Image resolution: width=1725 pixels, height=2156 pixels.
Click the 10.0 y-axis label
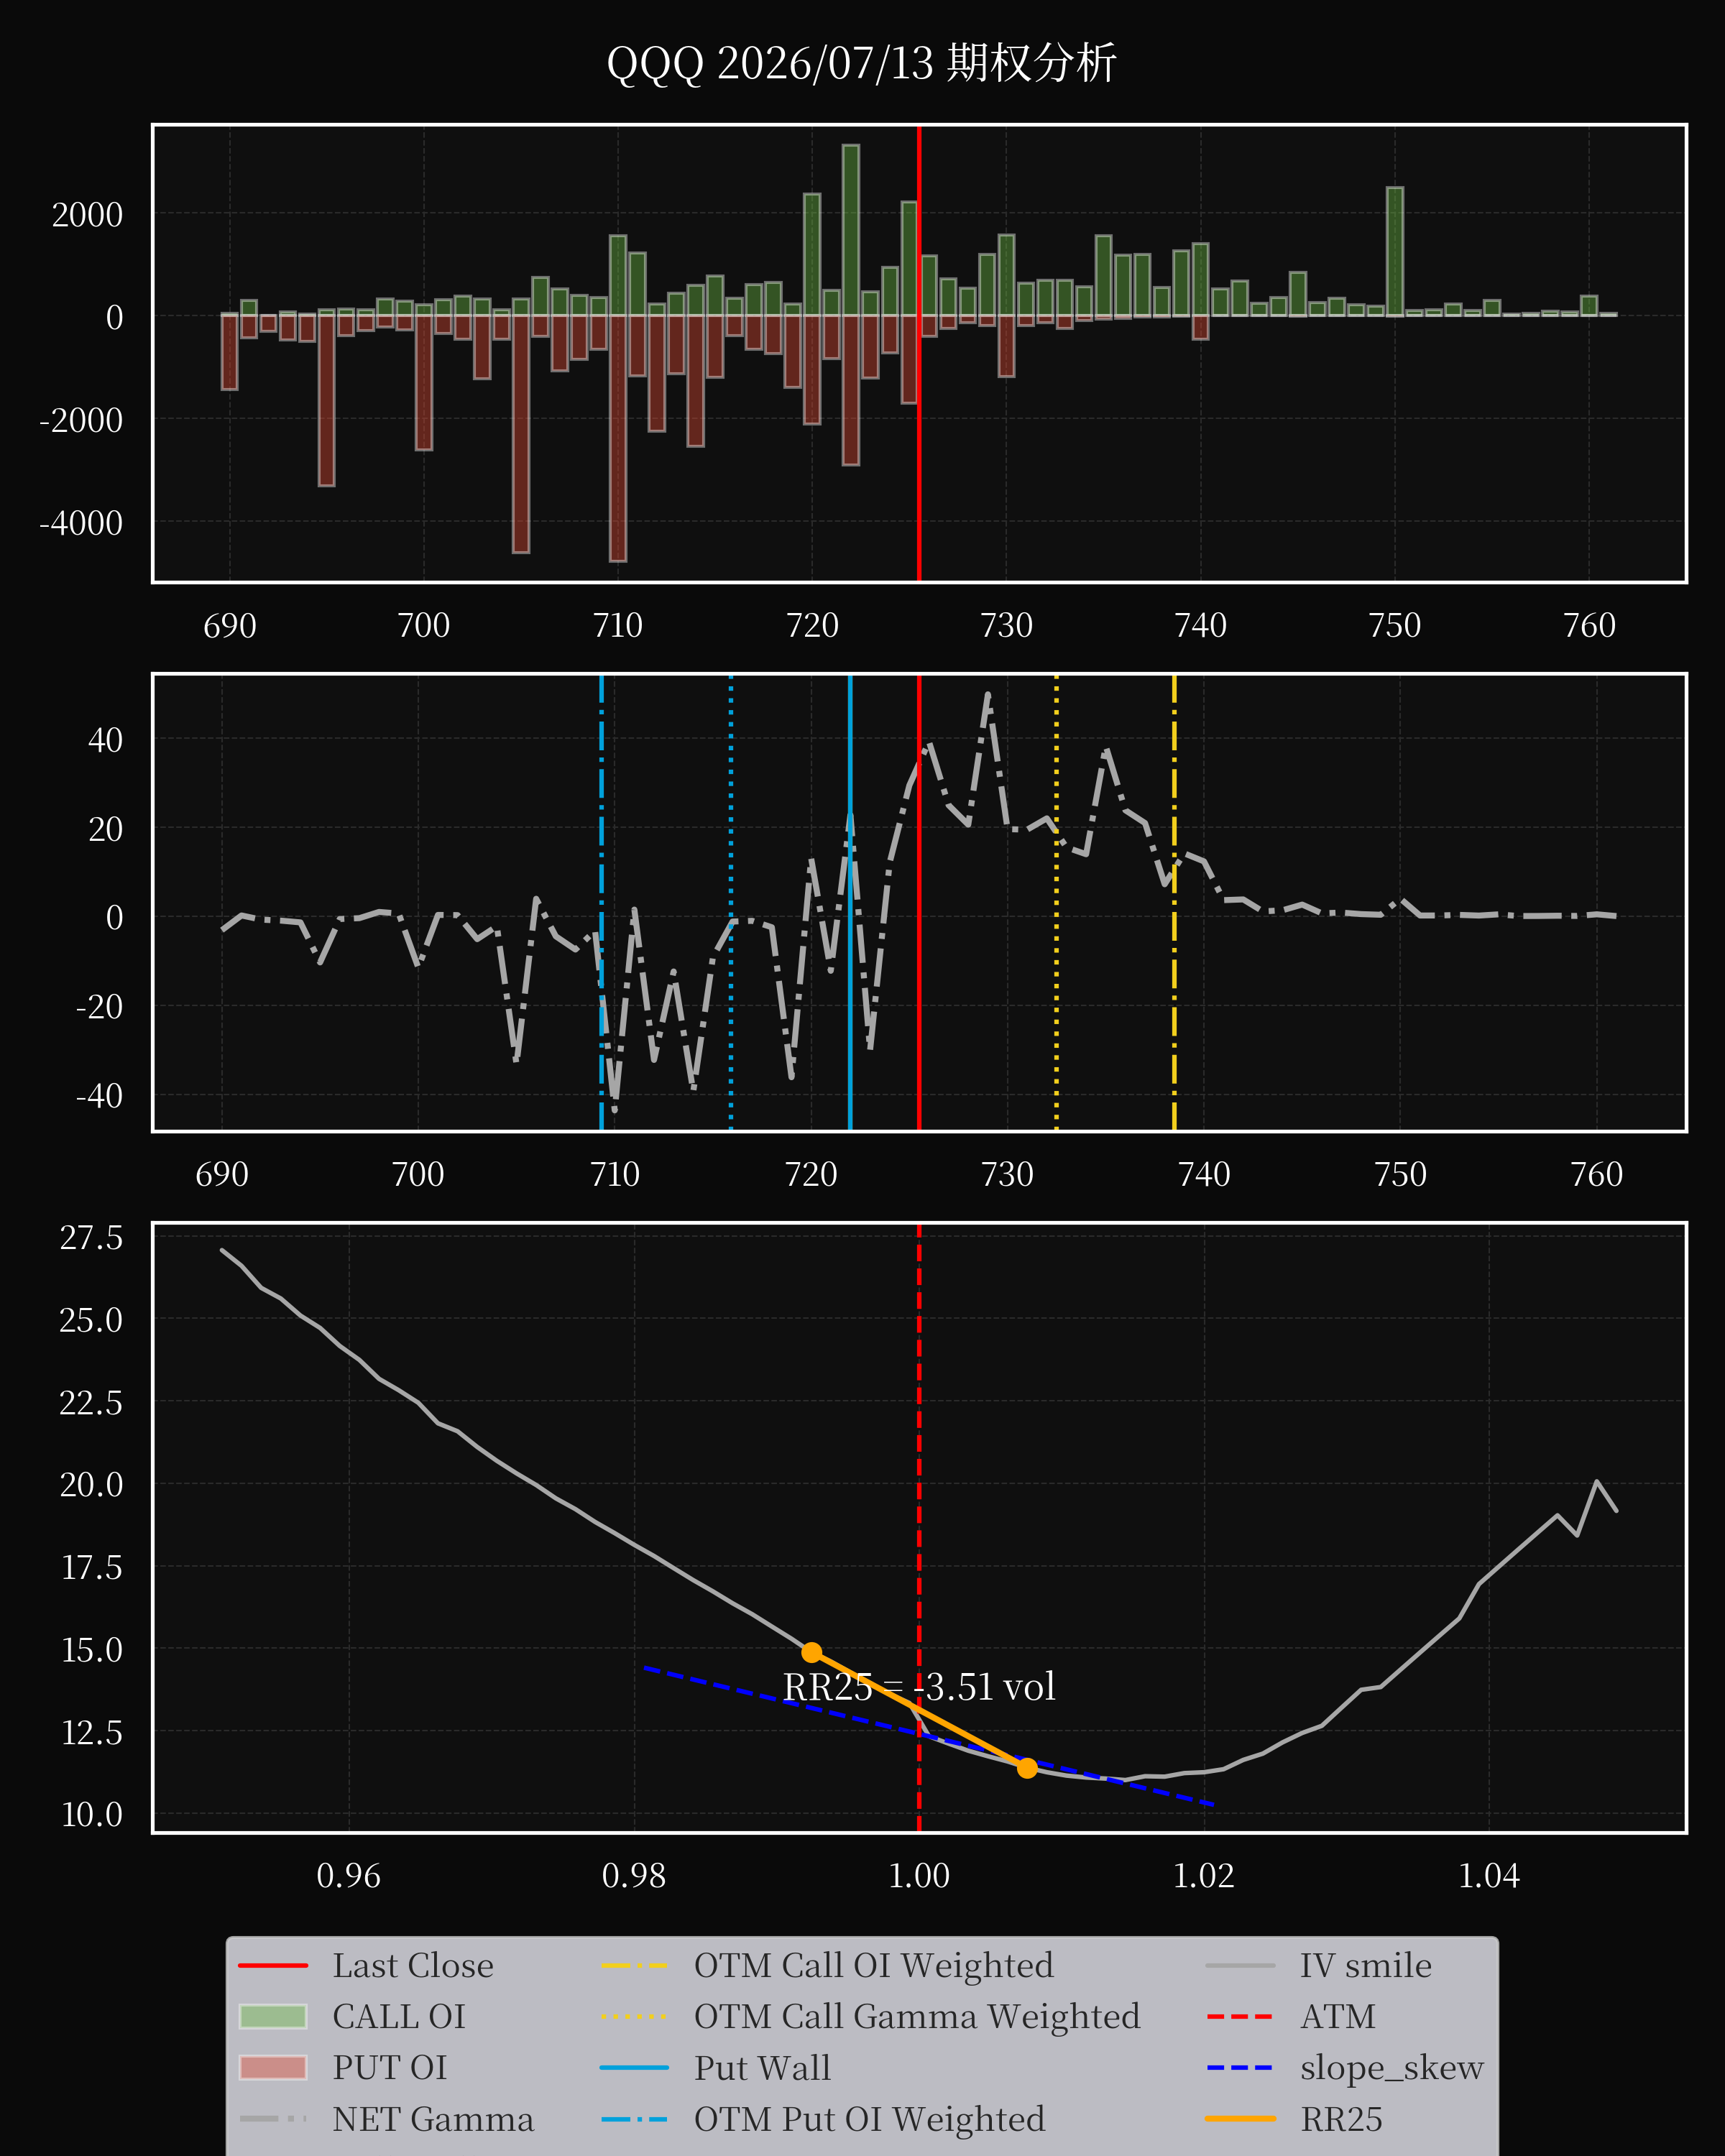coord(91,1814)
